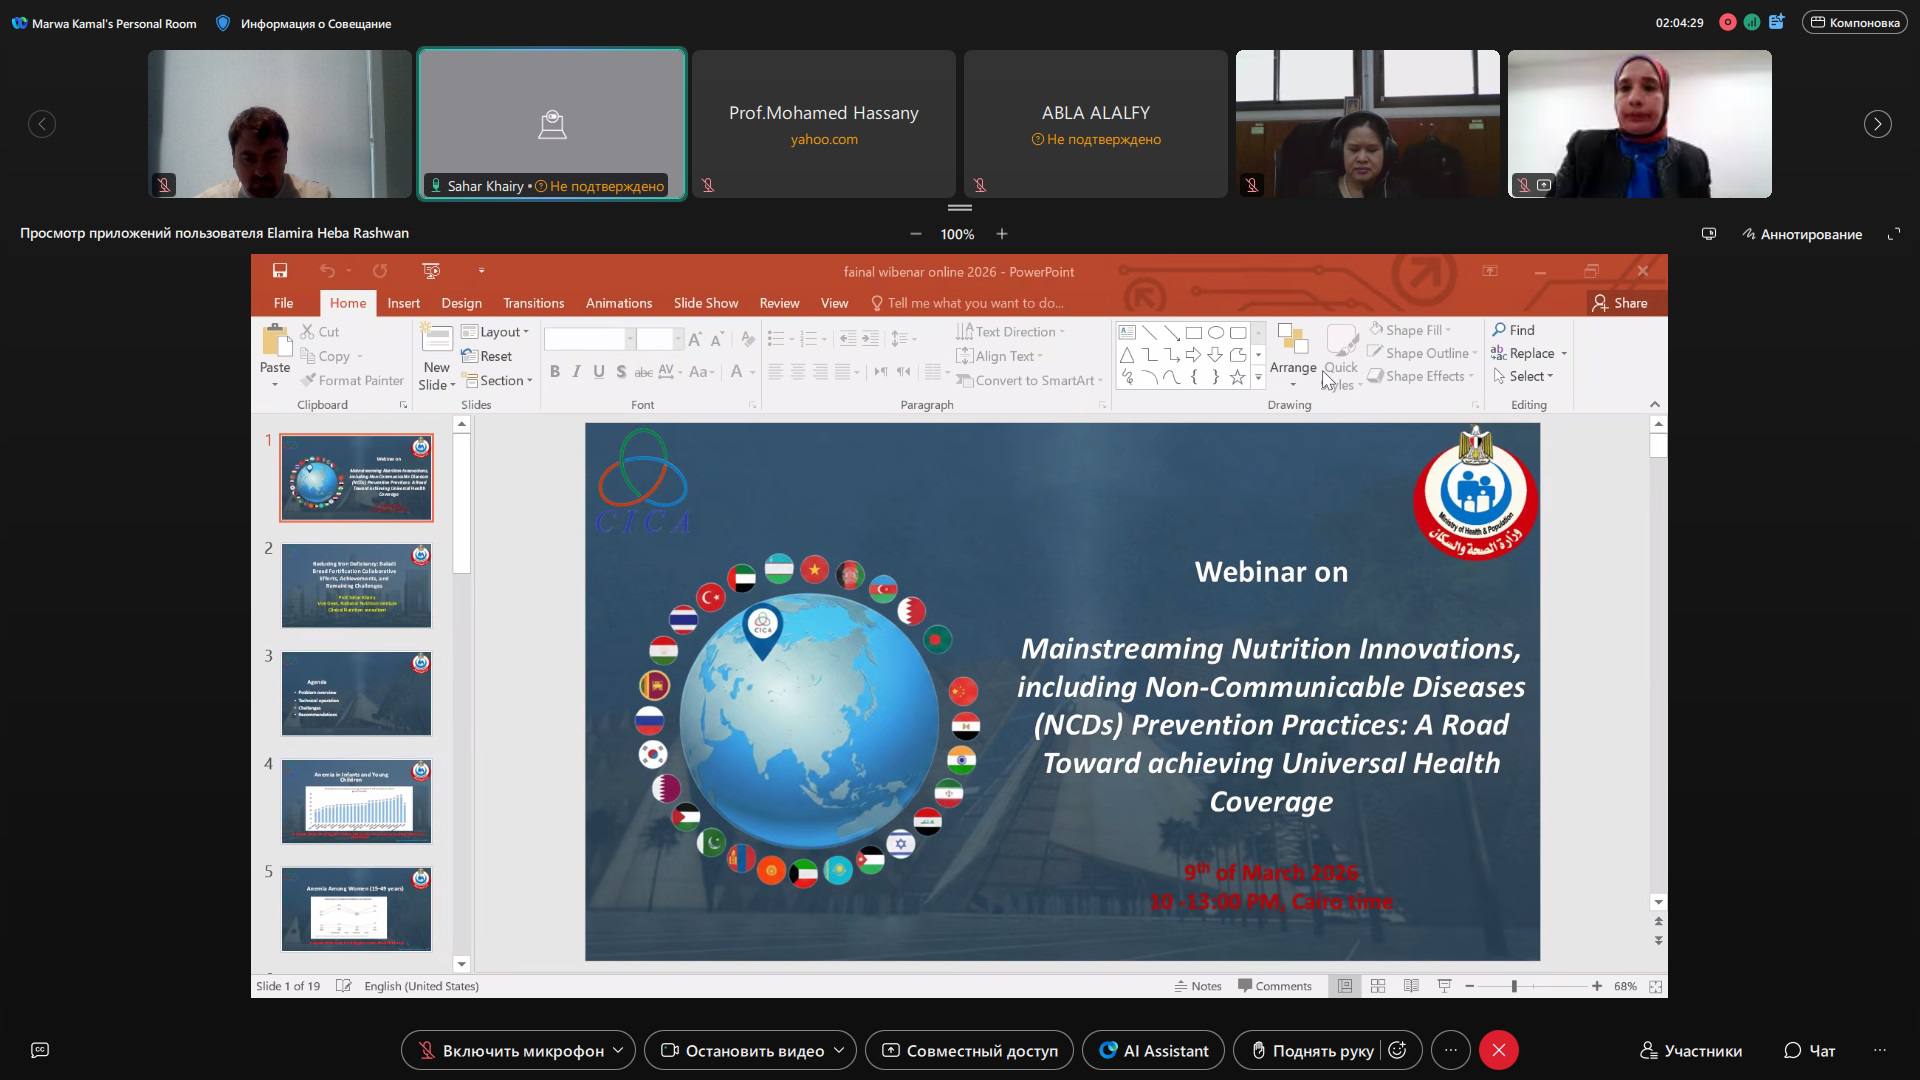Click the red leave meeting button
1920x1080 pixels.
pos(1498,1050)
